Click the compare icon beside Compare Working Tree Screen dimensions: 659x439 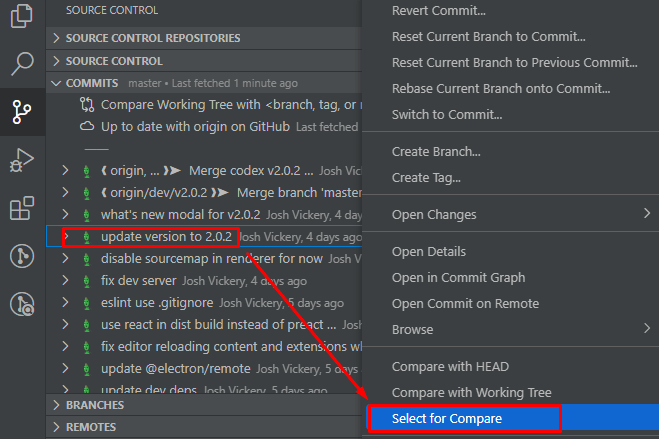pyautogui.click(x=87, y=105)
